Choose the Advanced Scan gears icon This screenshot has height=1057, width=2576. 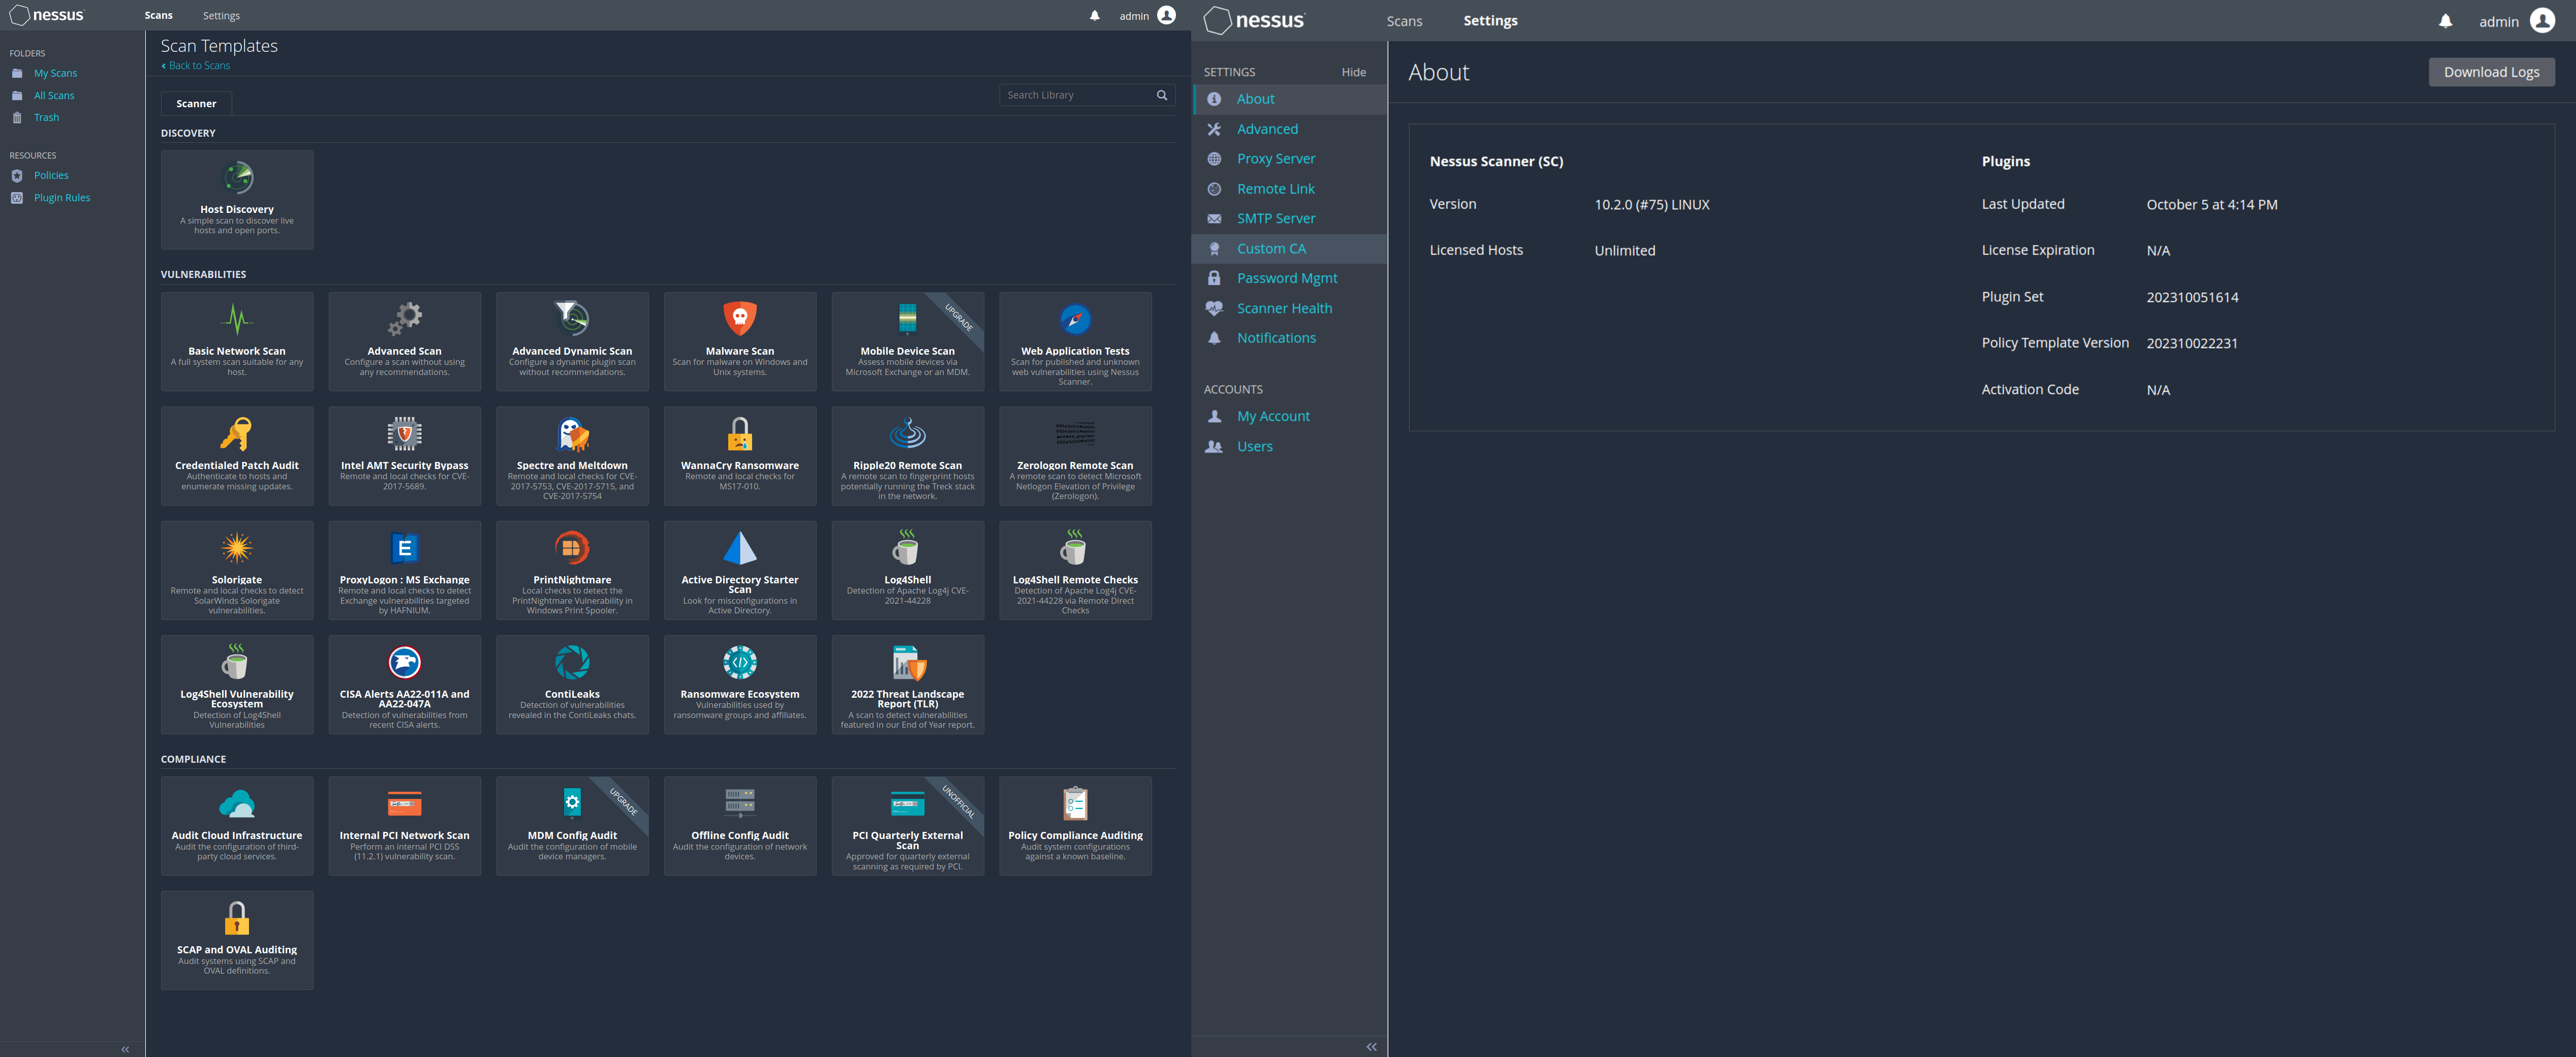click(x=404, y=319)
